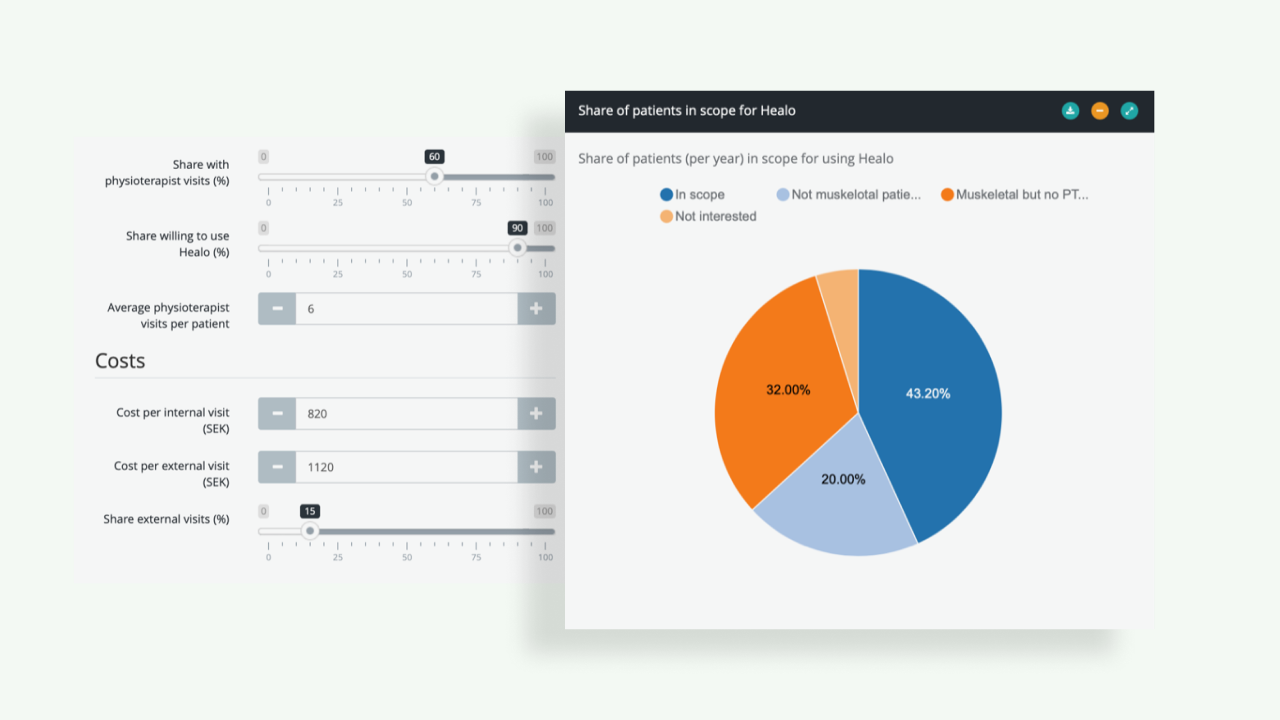Click the expand icon in chart header
Screen dimensions: 1280x720
1129,111
